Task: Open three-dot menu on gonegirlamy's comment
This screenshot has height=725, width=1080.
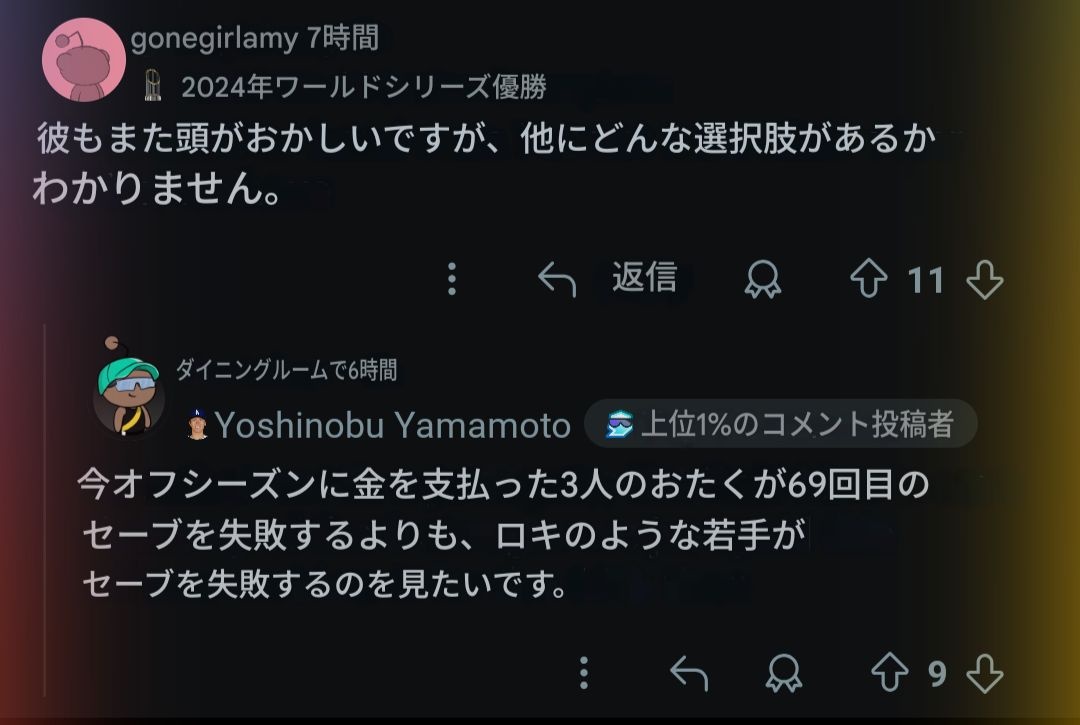Action: [x=452, y=279]
